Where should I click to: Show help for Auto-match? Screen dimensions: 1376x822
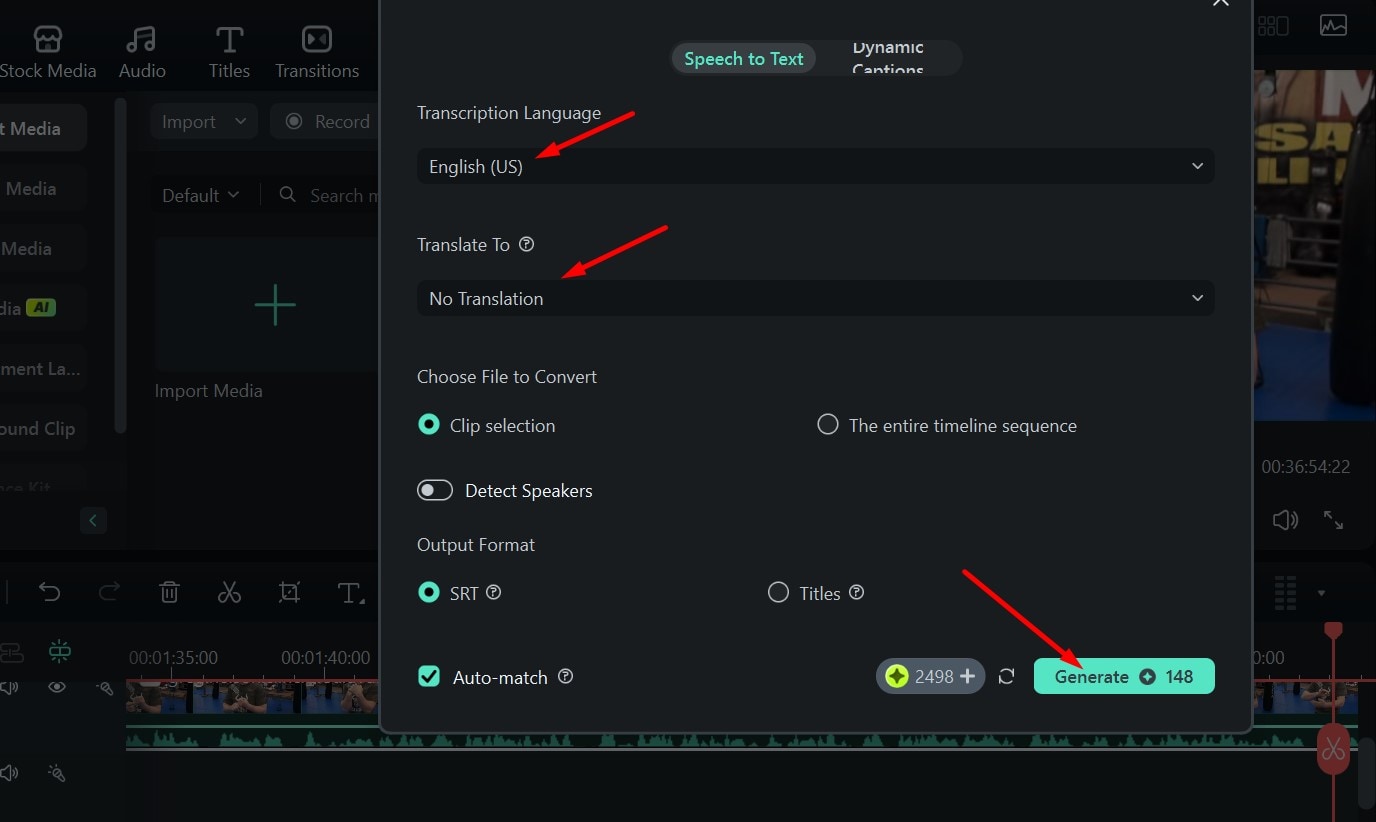tap(565, 676)
